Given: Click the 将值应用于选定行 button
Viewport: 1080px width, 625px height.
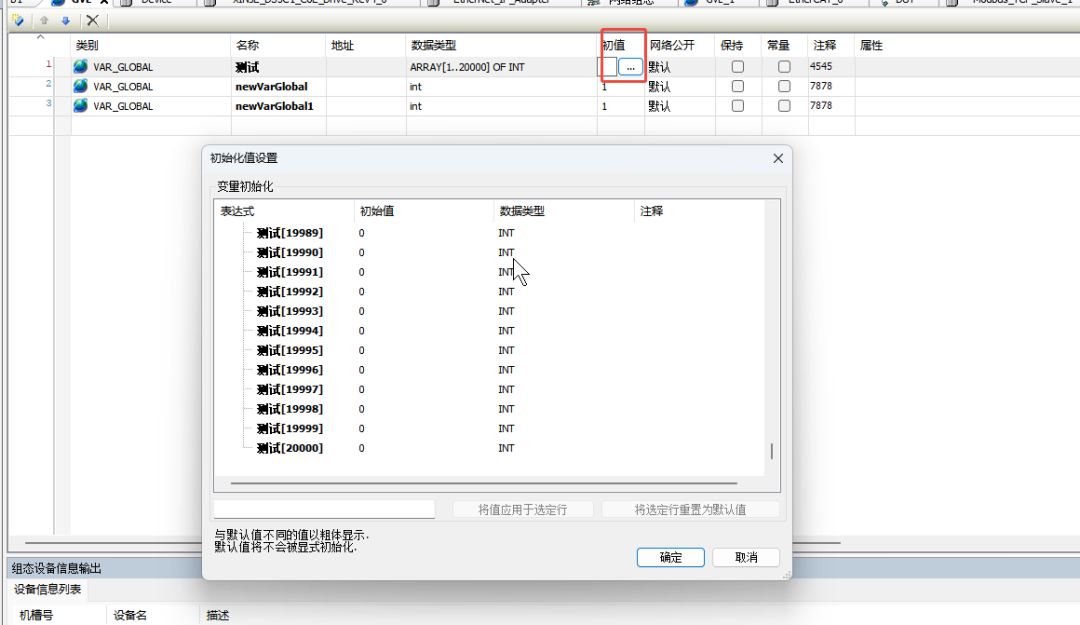Looking at the screenshot, I should (523, 510).
